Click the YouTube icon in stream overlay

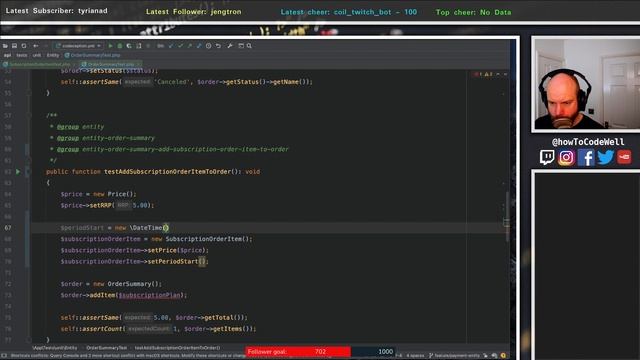point(624,157)
